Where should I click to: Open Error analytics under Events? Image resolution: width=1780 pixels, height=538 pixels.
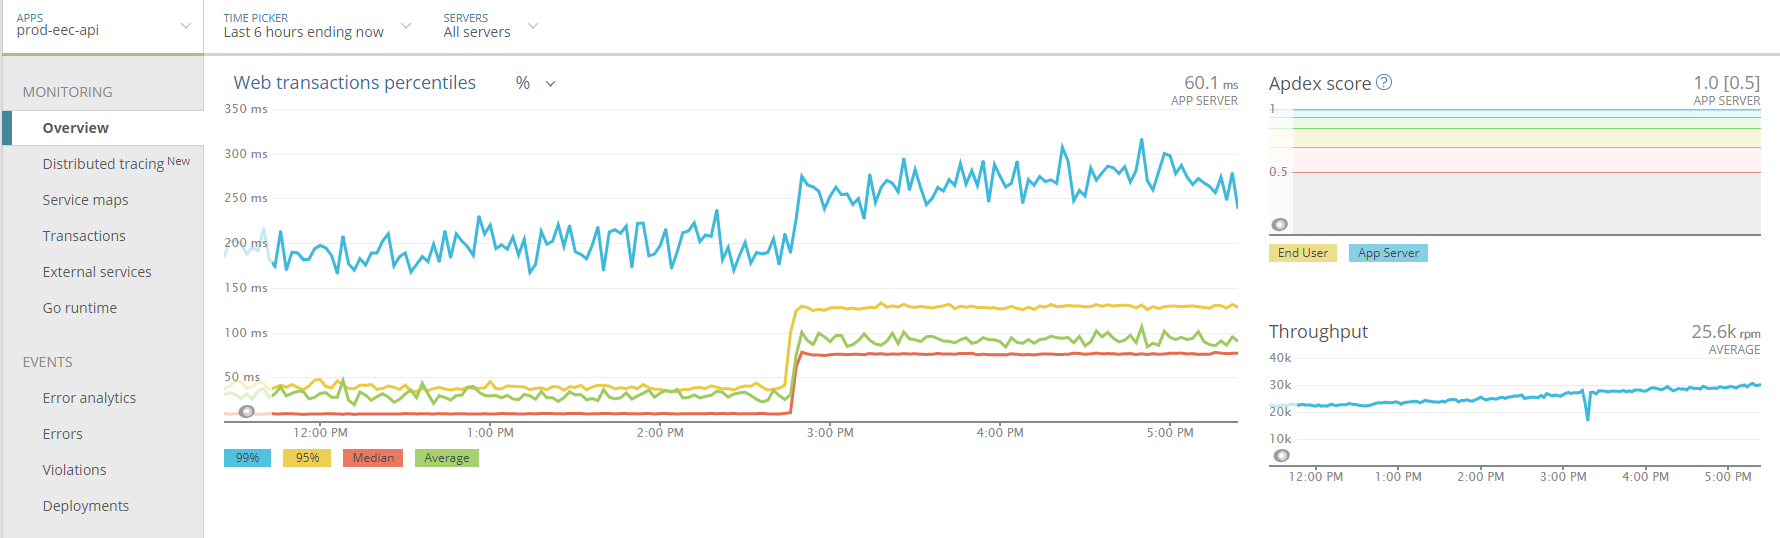click(x=89, y=398)
